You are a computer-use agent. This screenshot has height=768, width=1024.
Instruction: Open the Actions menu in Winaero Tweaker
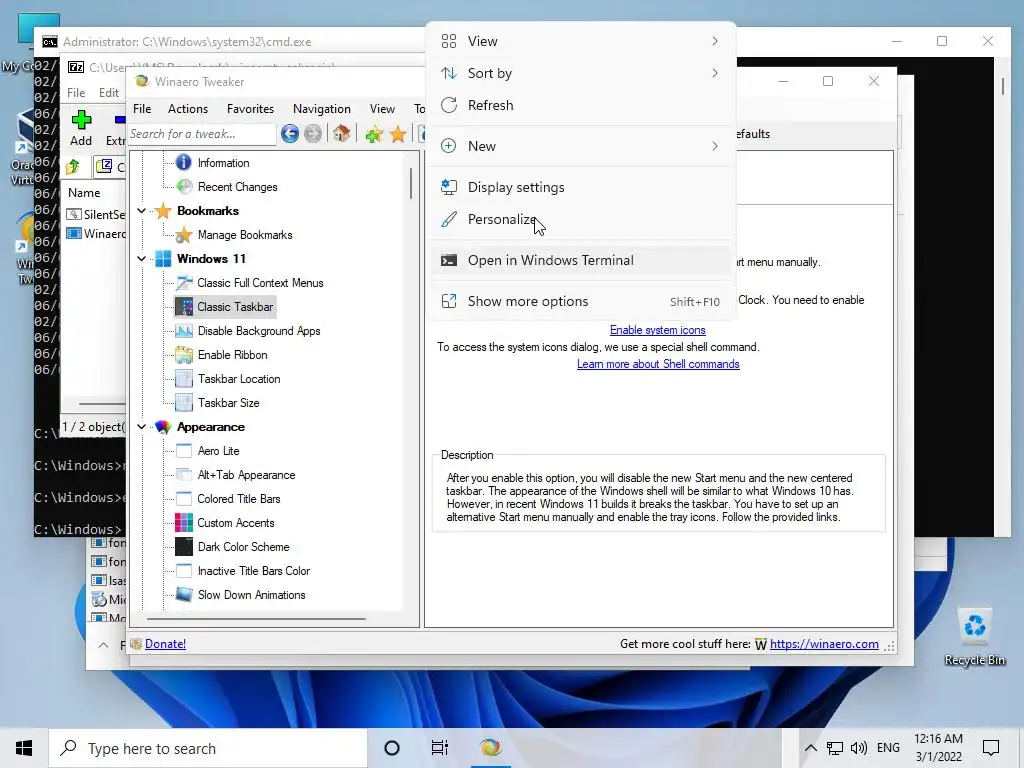point(188,109)
